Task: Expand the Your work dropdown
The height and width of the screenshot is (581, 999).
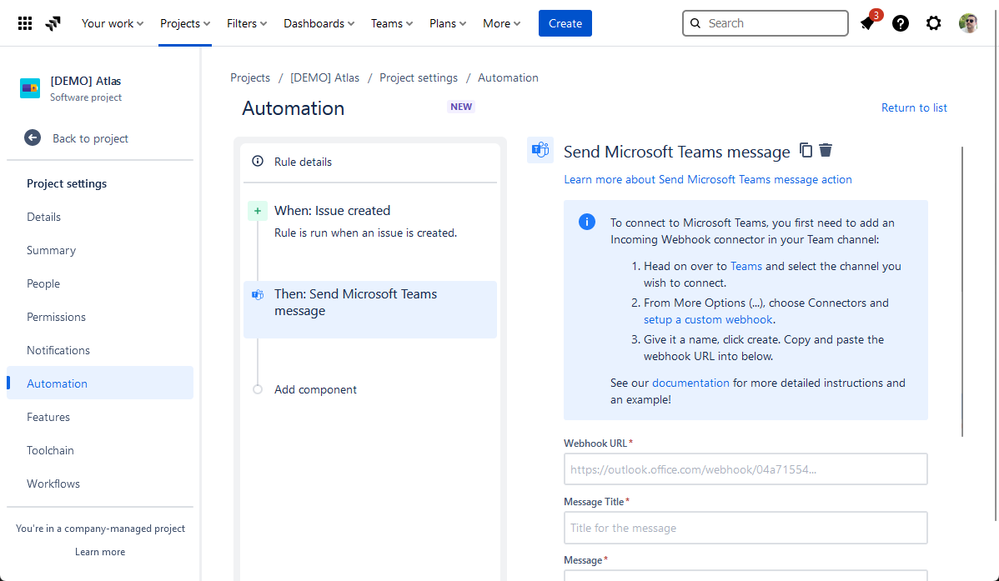Action: click(112, 23)
